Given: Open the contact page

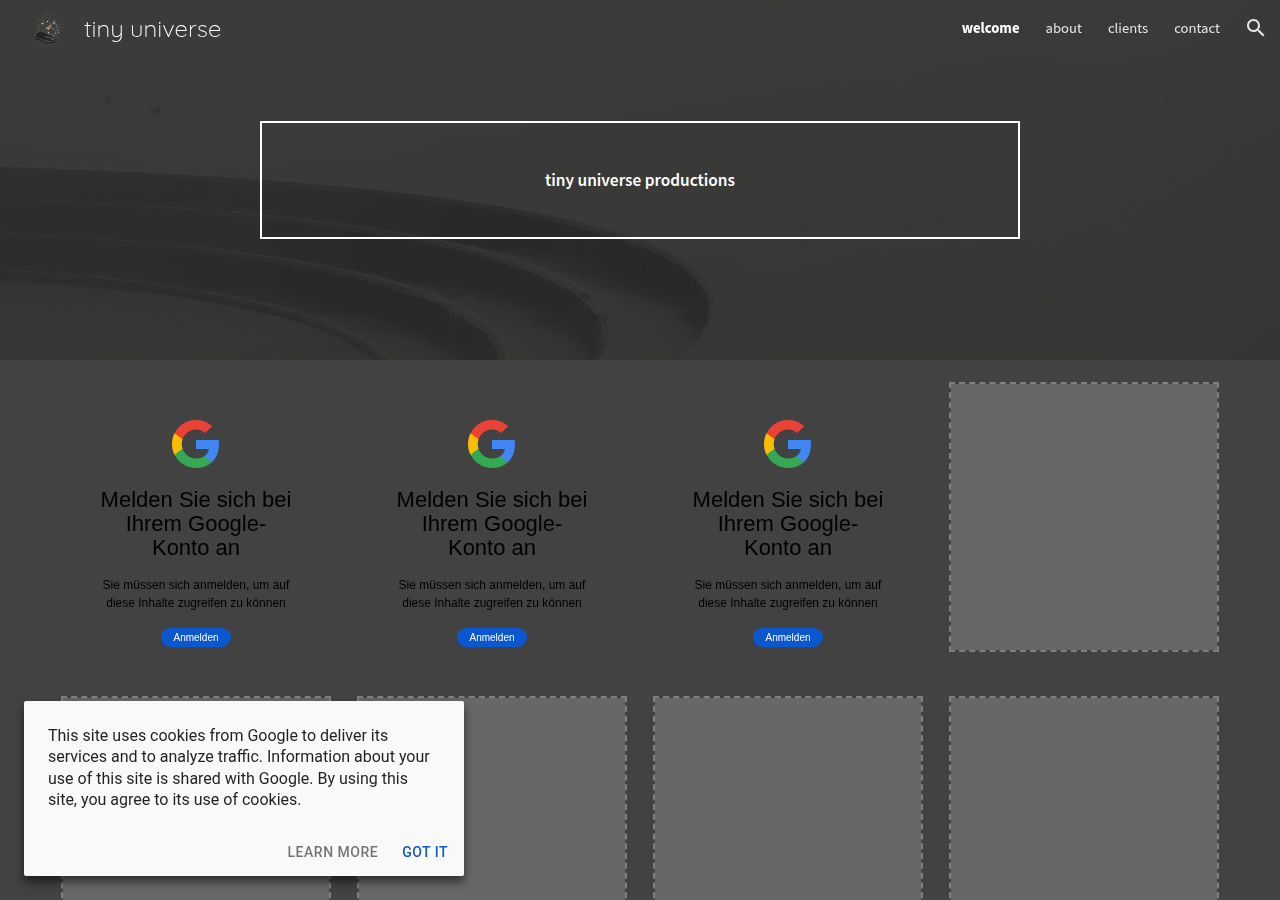Looking at the screenshot, I should coord(1196,28).
